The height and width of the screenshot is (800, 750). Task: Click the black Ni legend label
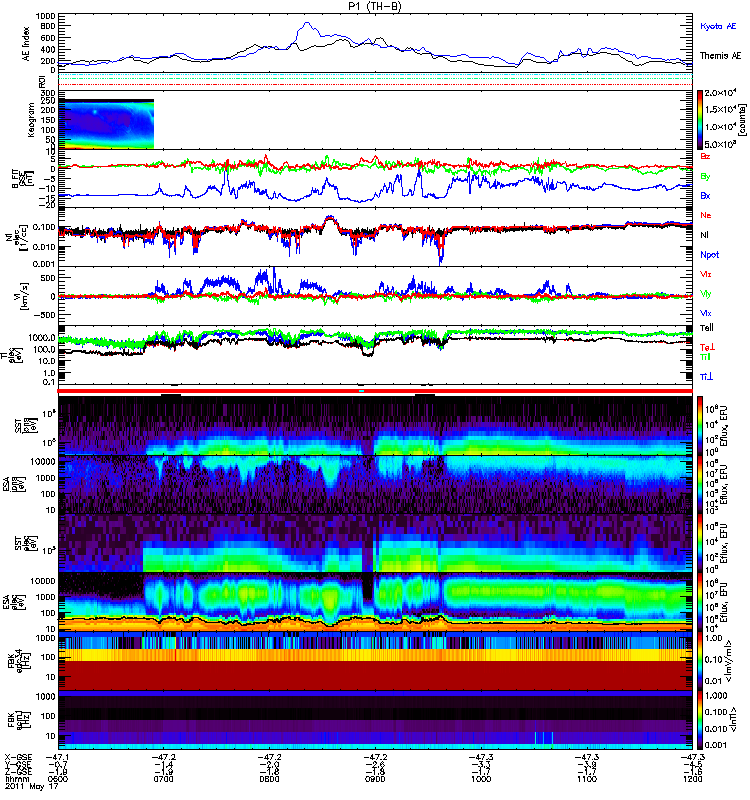[x=704, y=235]
